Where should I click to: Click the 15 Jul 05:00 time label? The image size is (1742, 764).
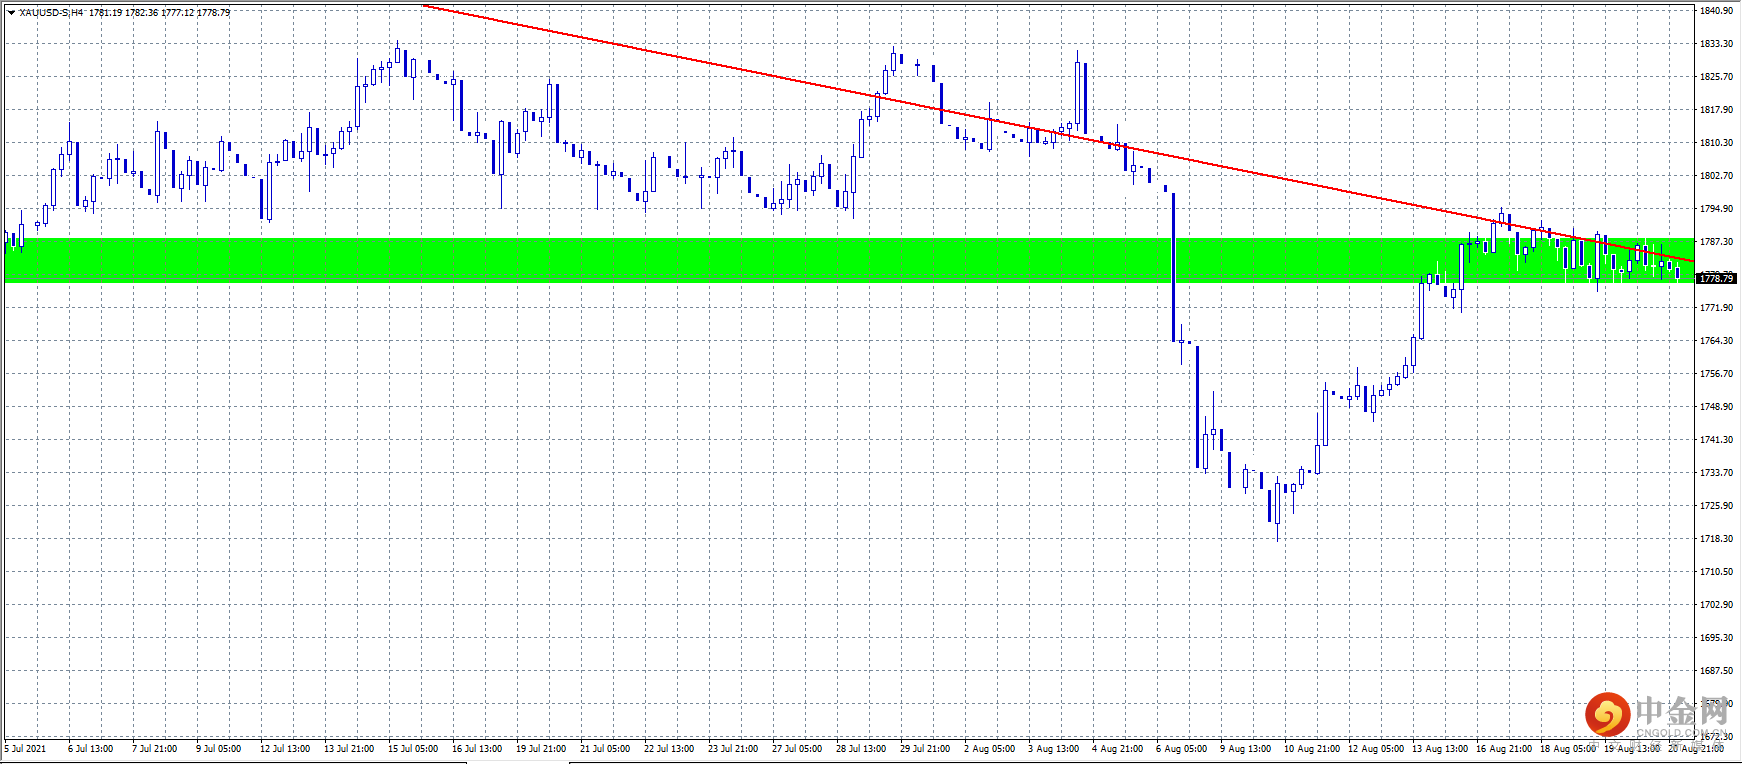point(413,748)
